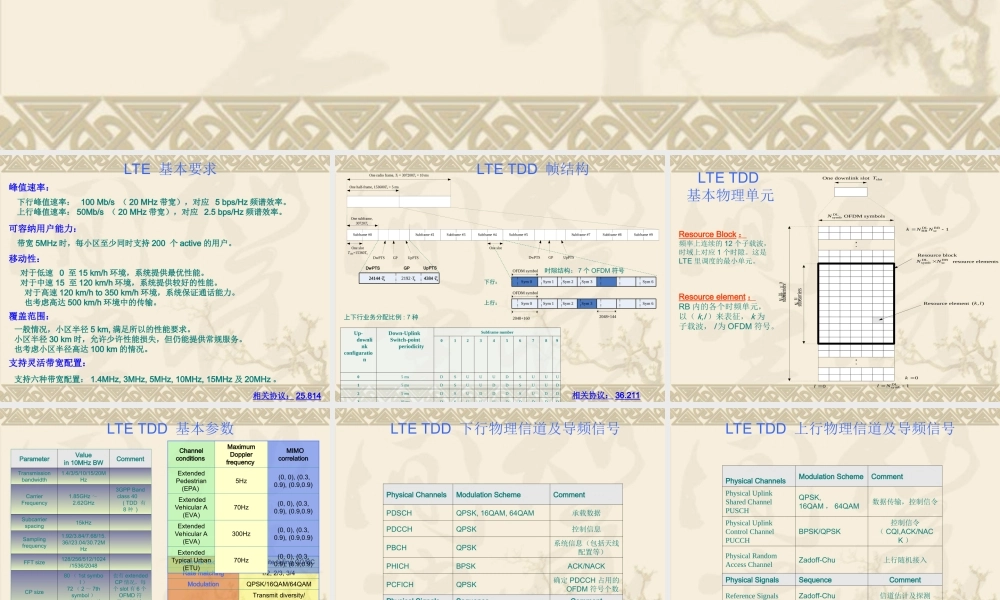1000x600 pixels.
Task: Click the ACK/NACK comment cell
Action: pyautogui.click(x=586, y=566)
